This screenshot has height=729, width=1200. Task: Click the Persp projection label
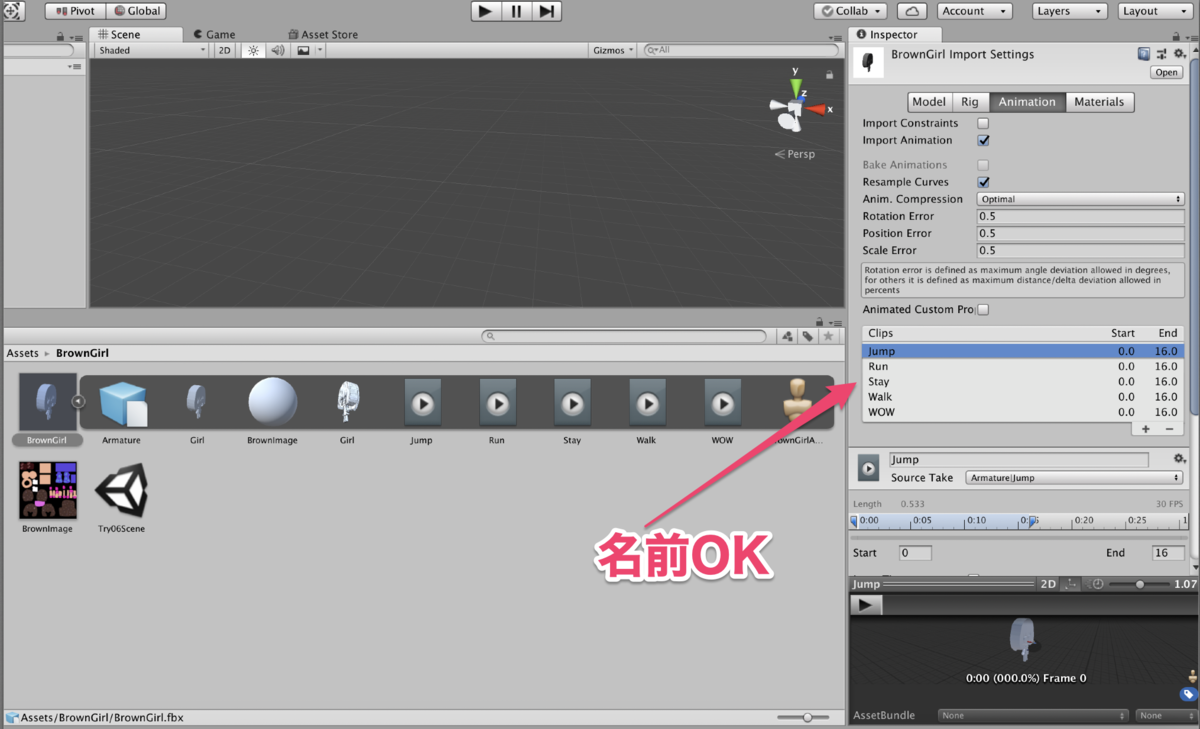click(796, 154)
